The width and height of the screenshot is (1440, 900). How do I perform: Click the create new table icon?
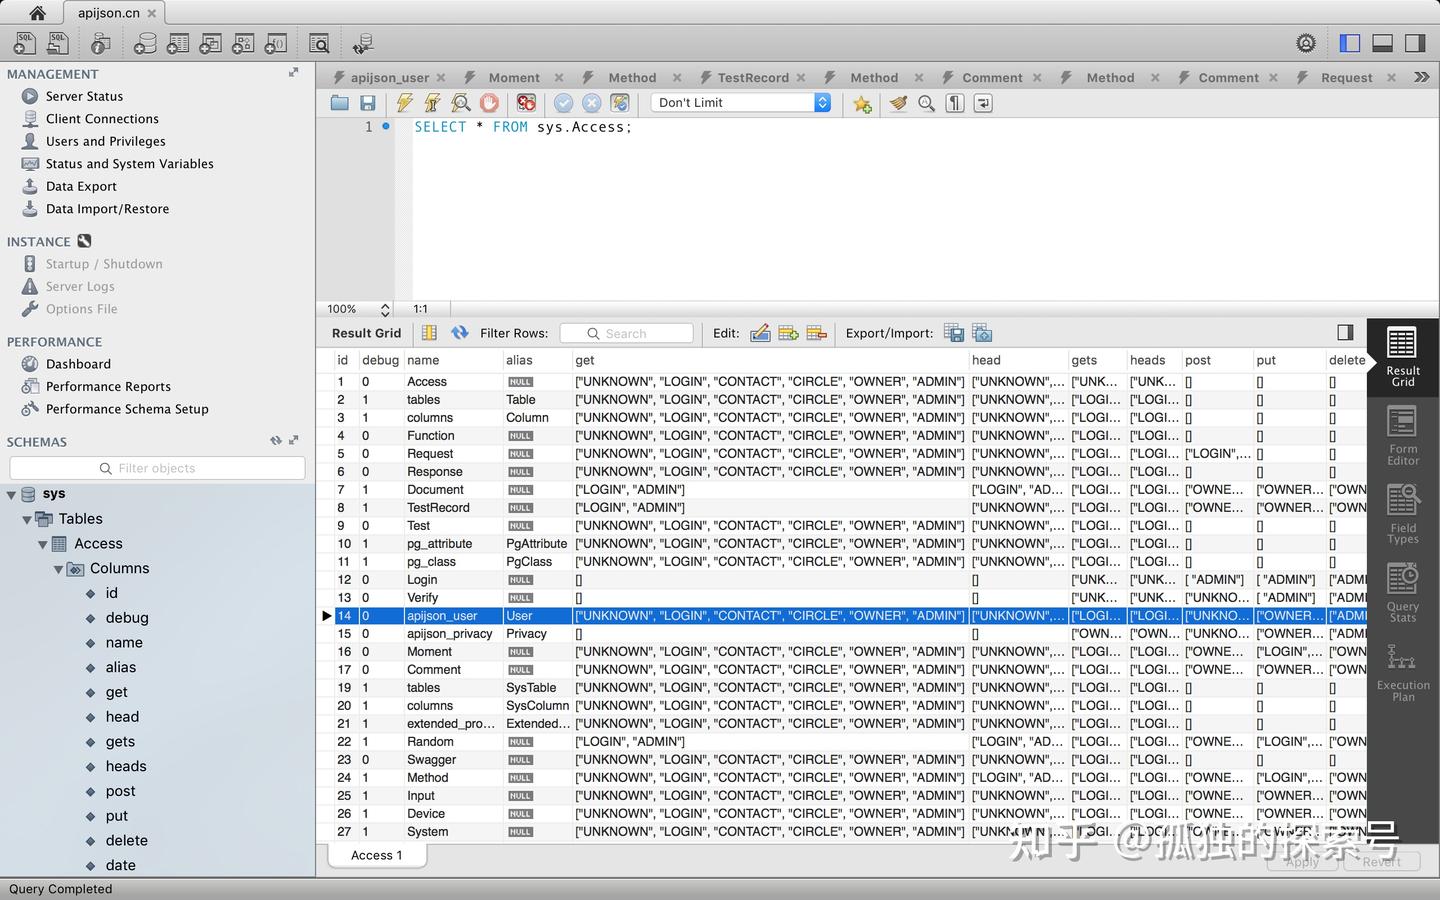coord(178,43)
